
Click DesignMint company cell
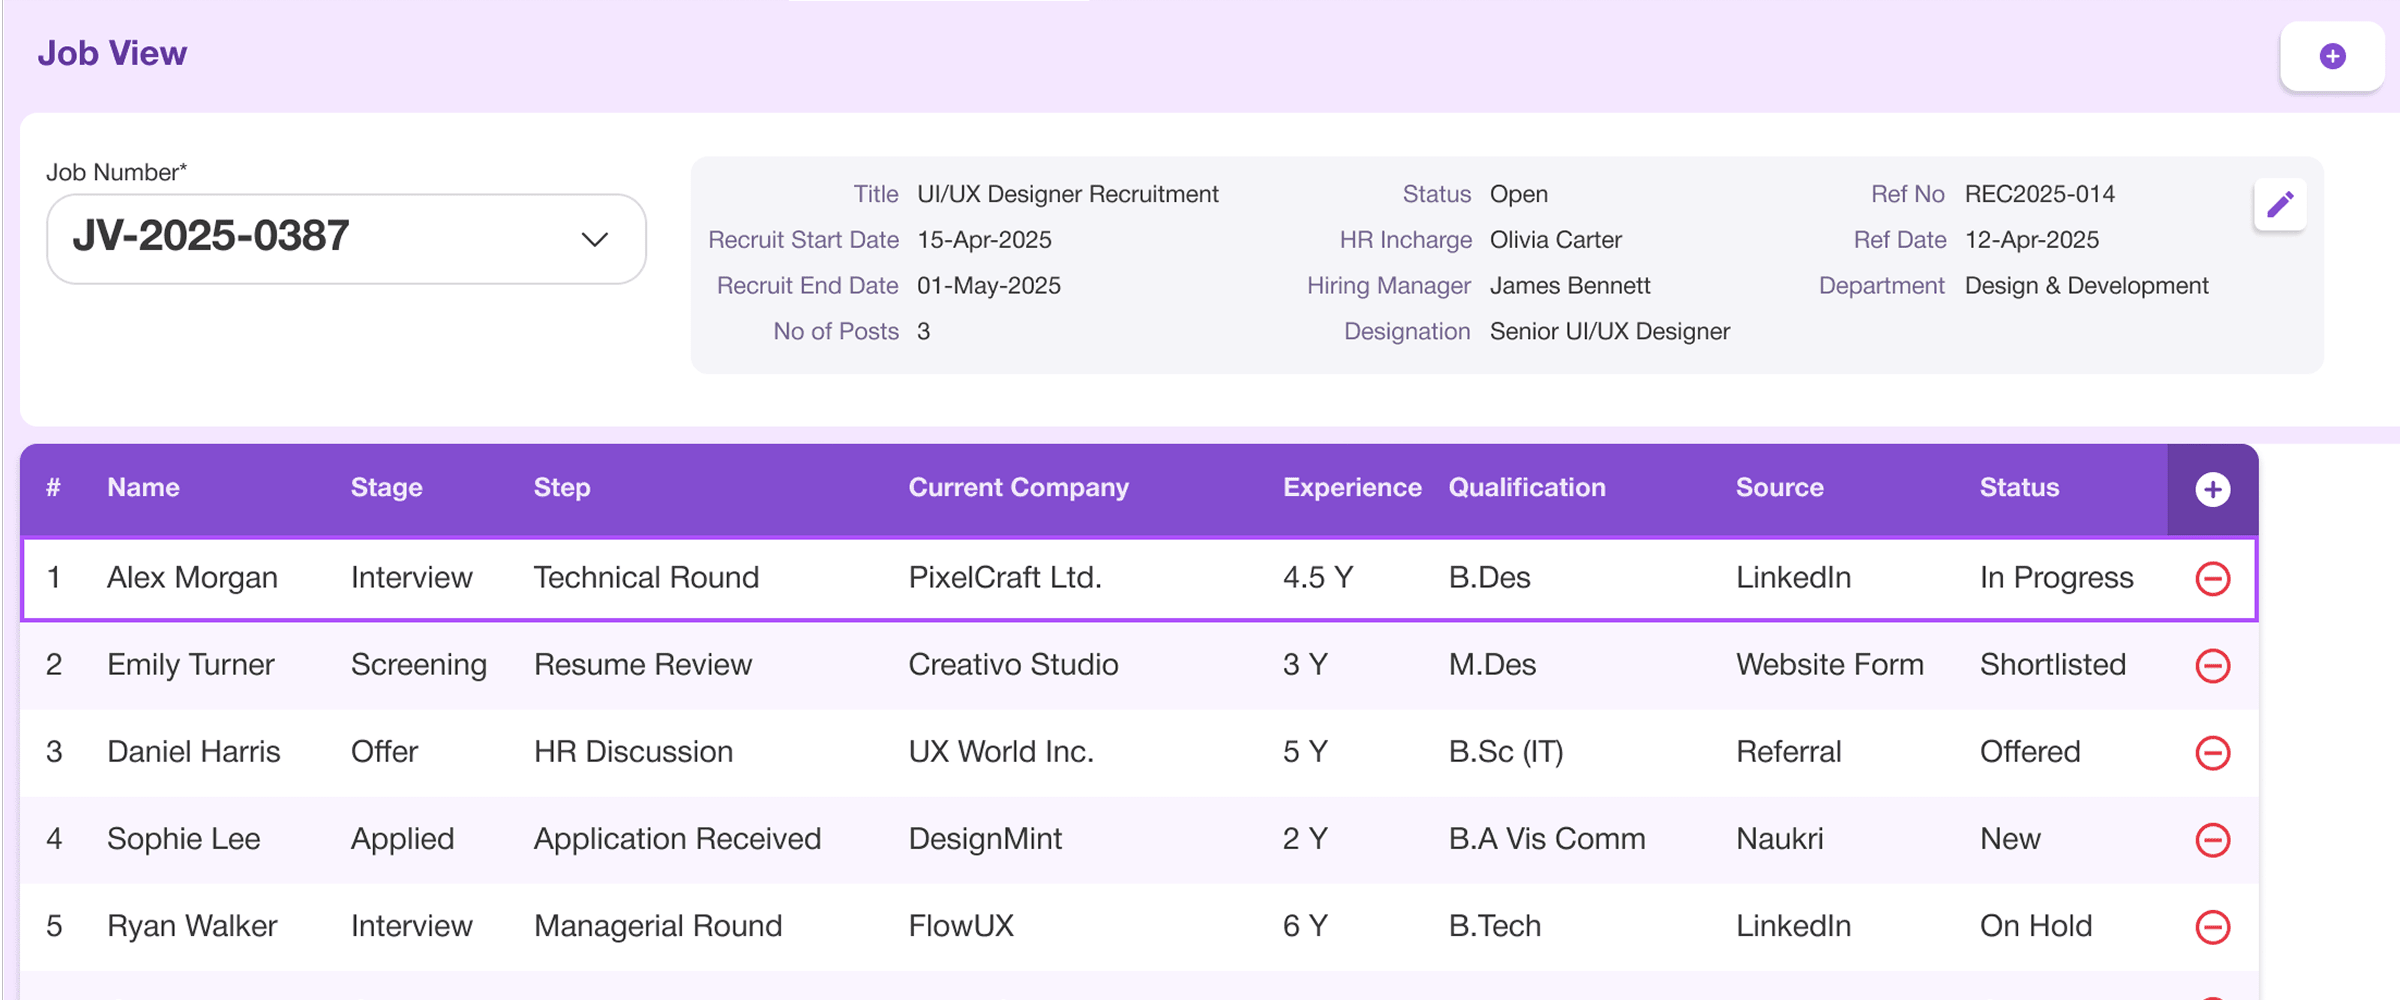coord(985,838)
